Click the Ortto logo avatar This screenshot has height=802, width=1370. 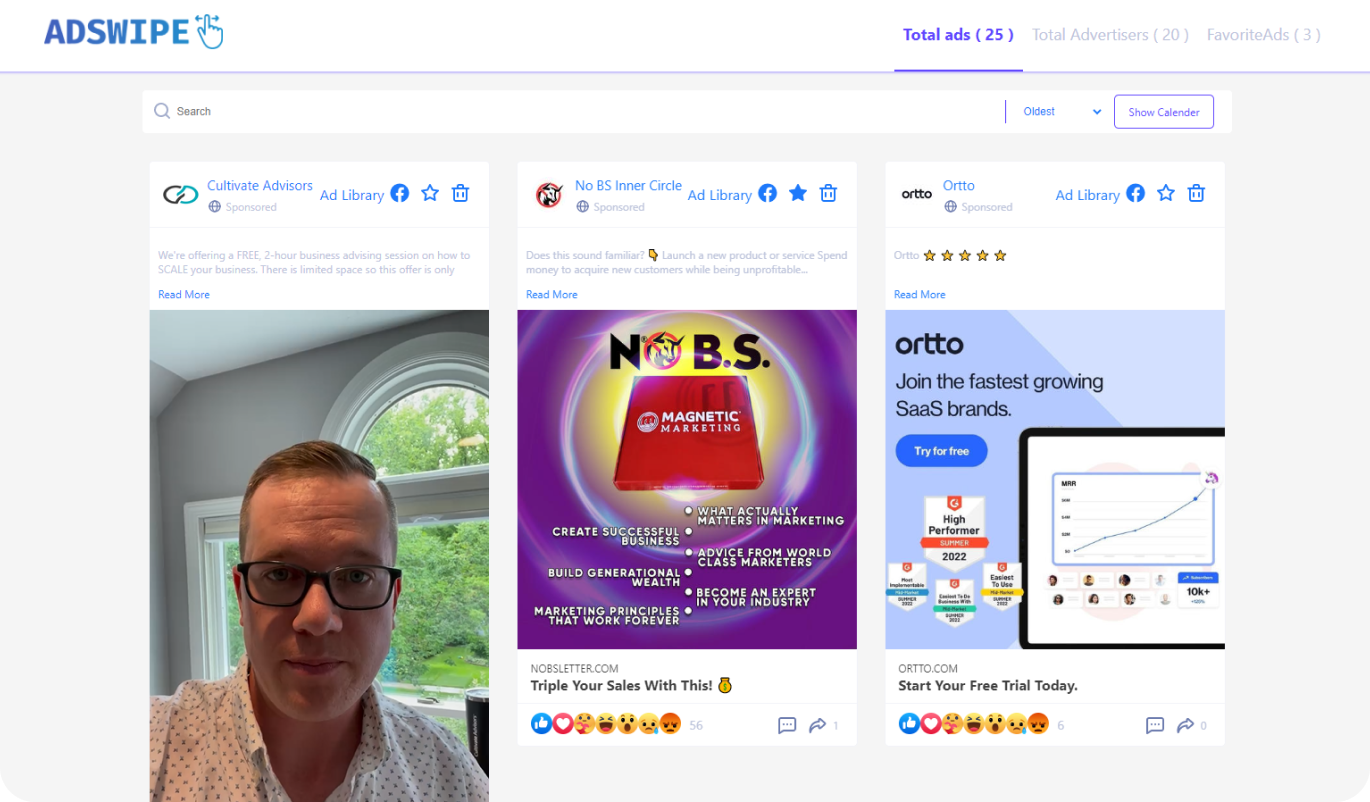(917, 195)
